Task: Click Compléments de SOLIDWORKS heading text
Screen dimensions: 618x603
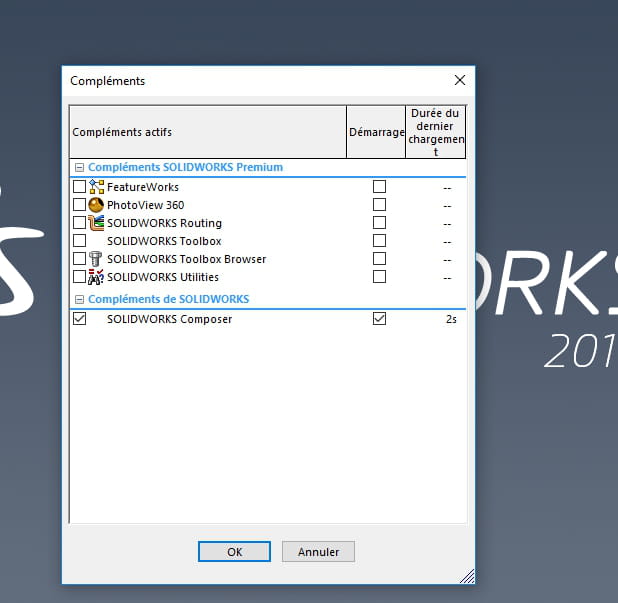Action: [169, 299]
